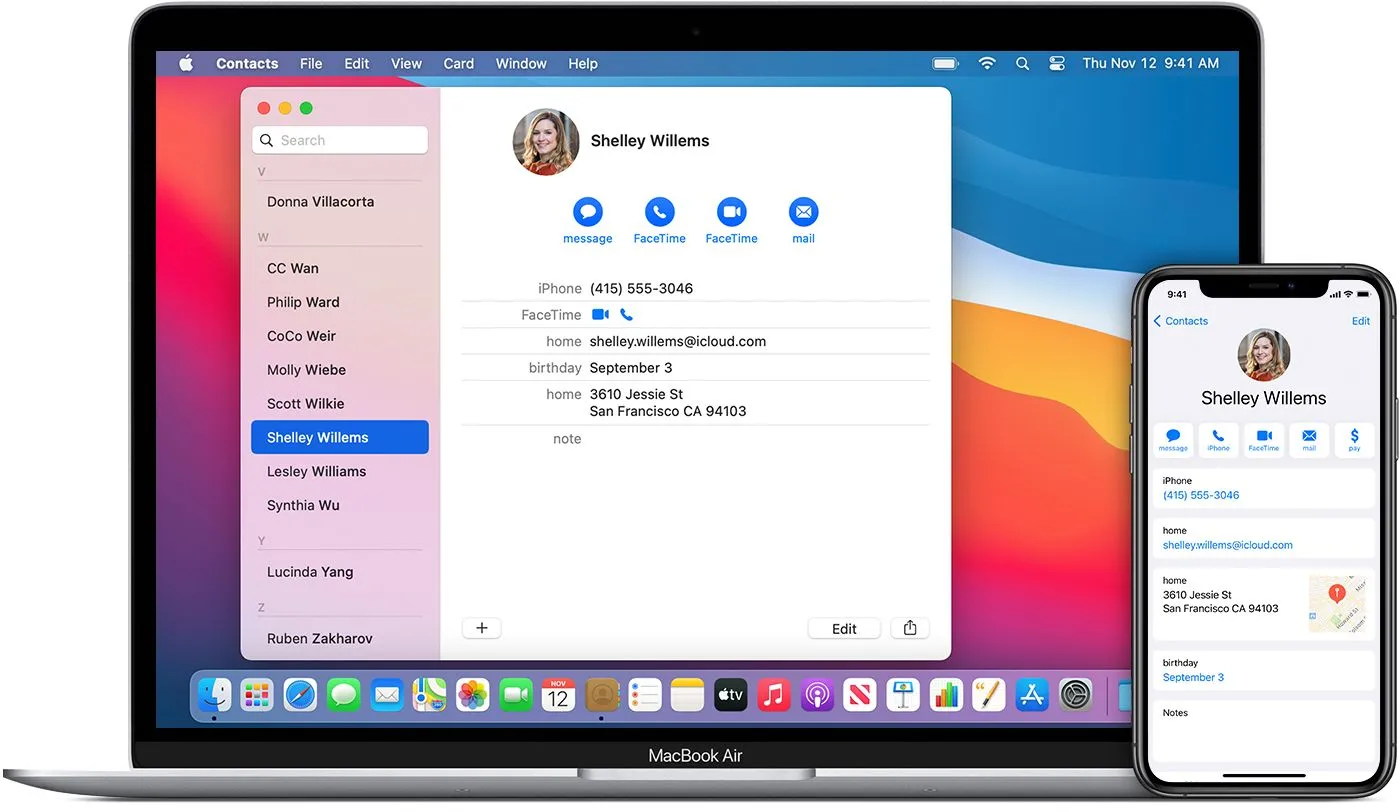Open Apple Music from the Dock
This screenshot has width=1400, height=812.
coord(773,694)
